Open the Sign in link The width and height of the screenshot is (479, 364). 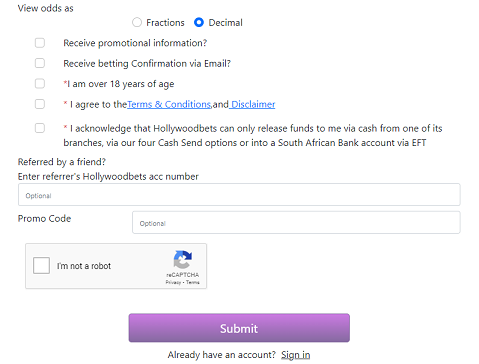295,355
